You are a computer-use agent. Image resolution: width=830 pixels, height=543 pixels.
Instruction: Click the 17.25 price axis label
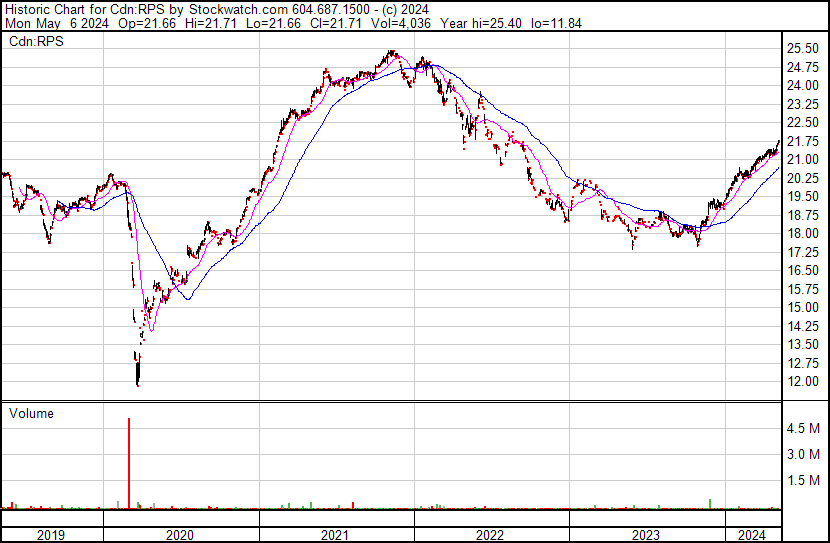click(x=803, y=252)
